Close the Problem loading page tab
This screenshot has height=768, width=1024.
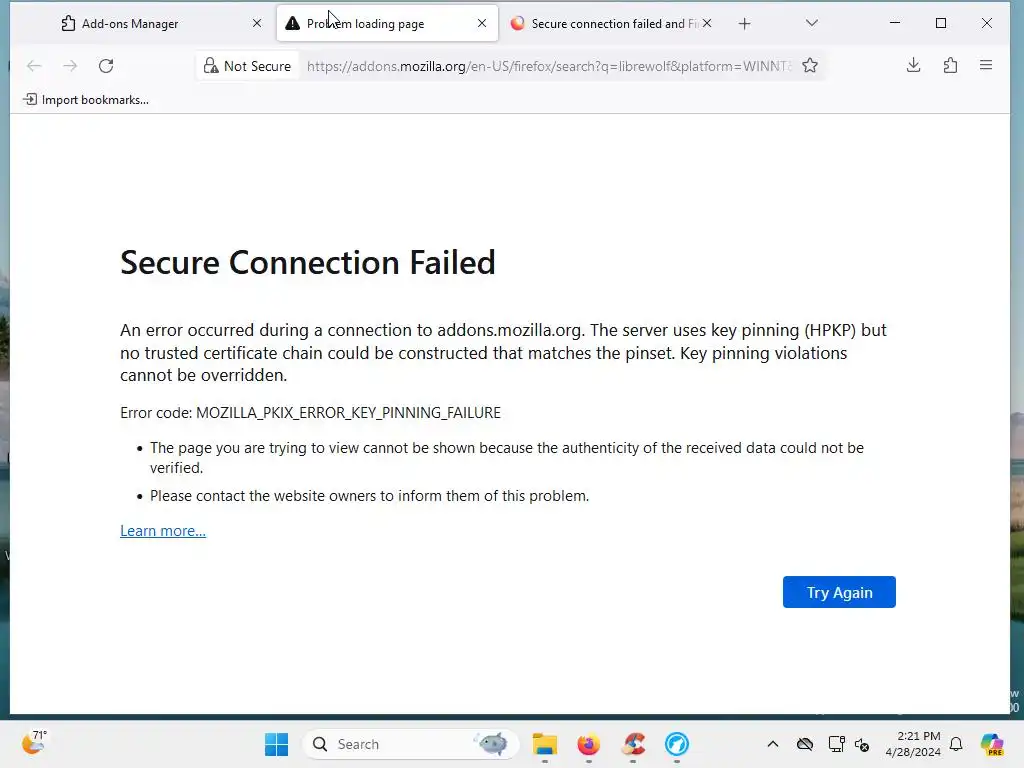click(x=482, y=24)
